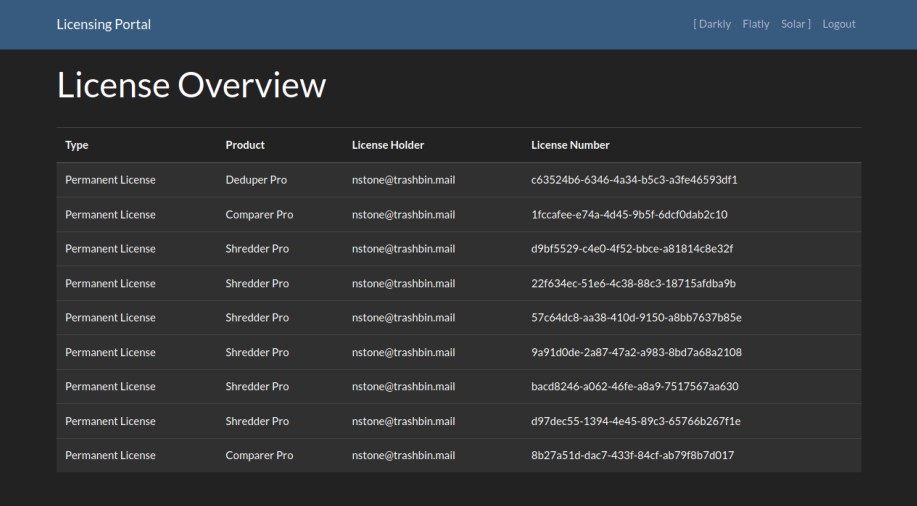917x506 pixels.
Task: Click Shredder Pro in the bacd8246 row
Action: [x=257, y=386]
